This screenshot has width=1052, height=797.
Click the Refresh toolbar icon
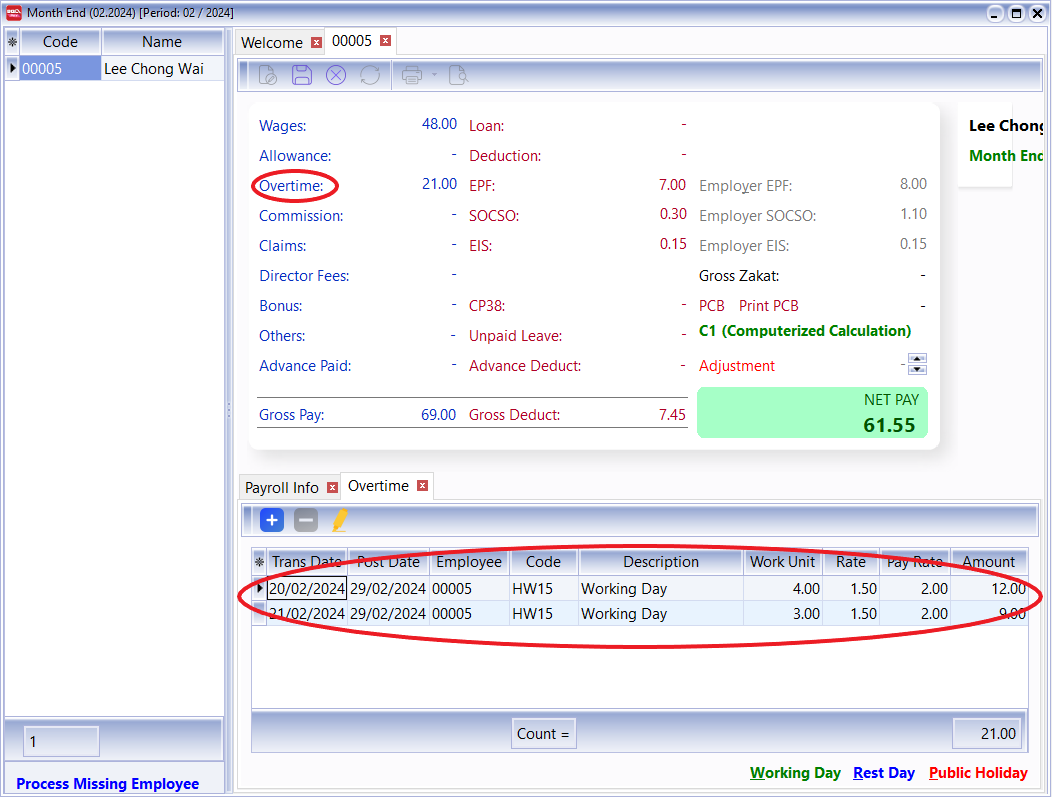coord(370,75)
